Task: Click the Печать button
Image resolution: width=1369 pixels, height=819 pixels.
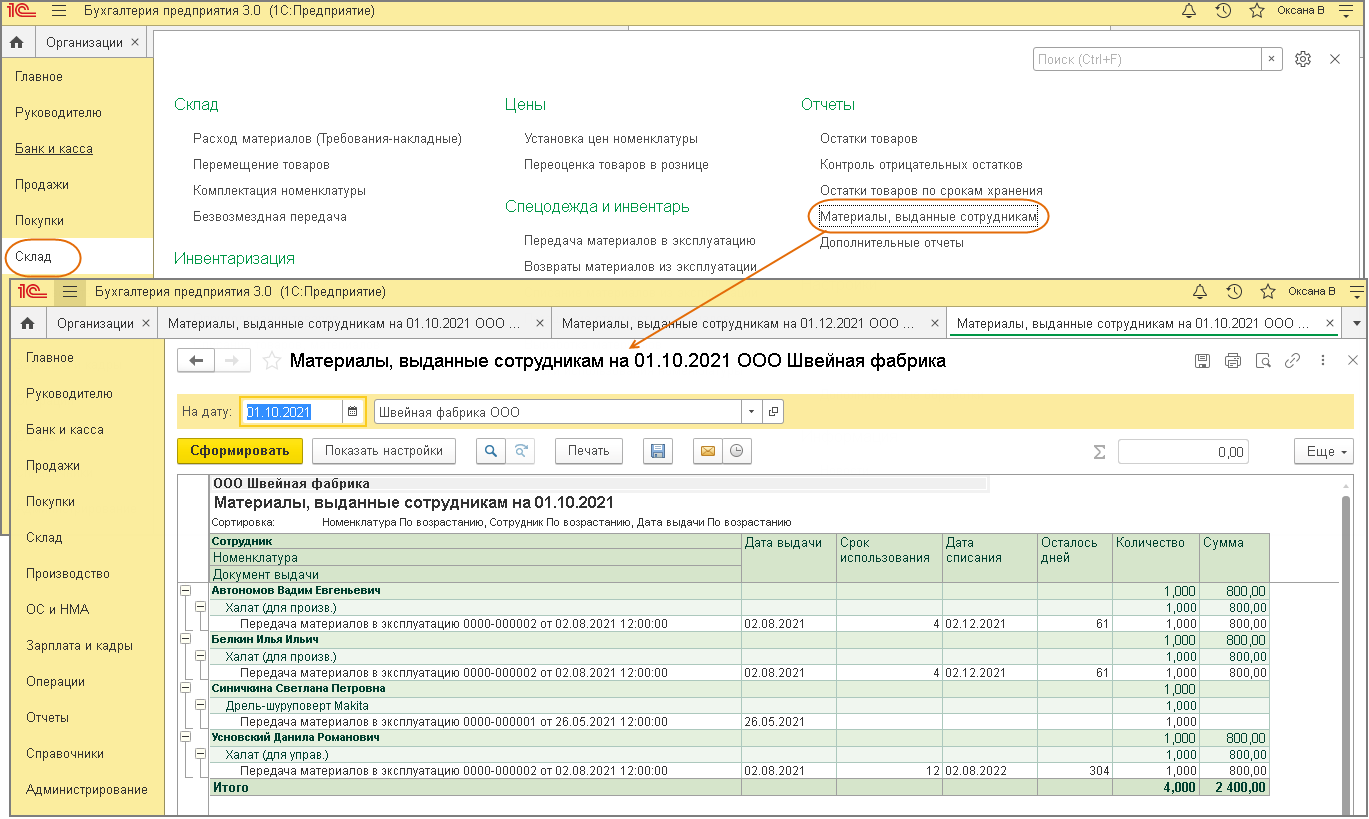Action: [589, 451]
